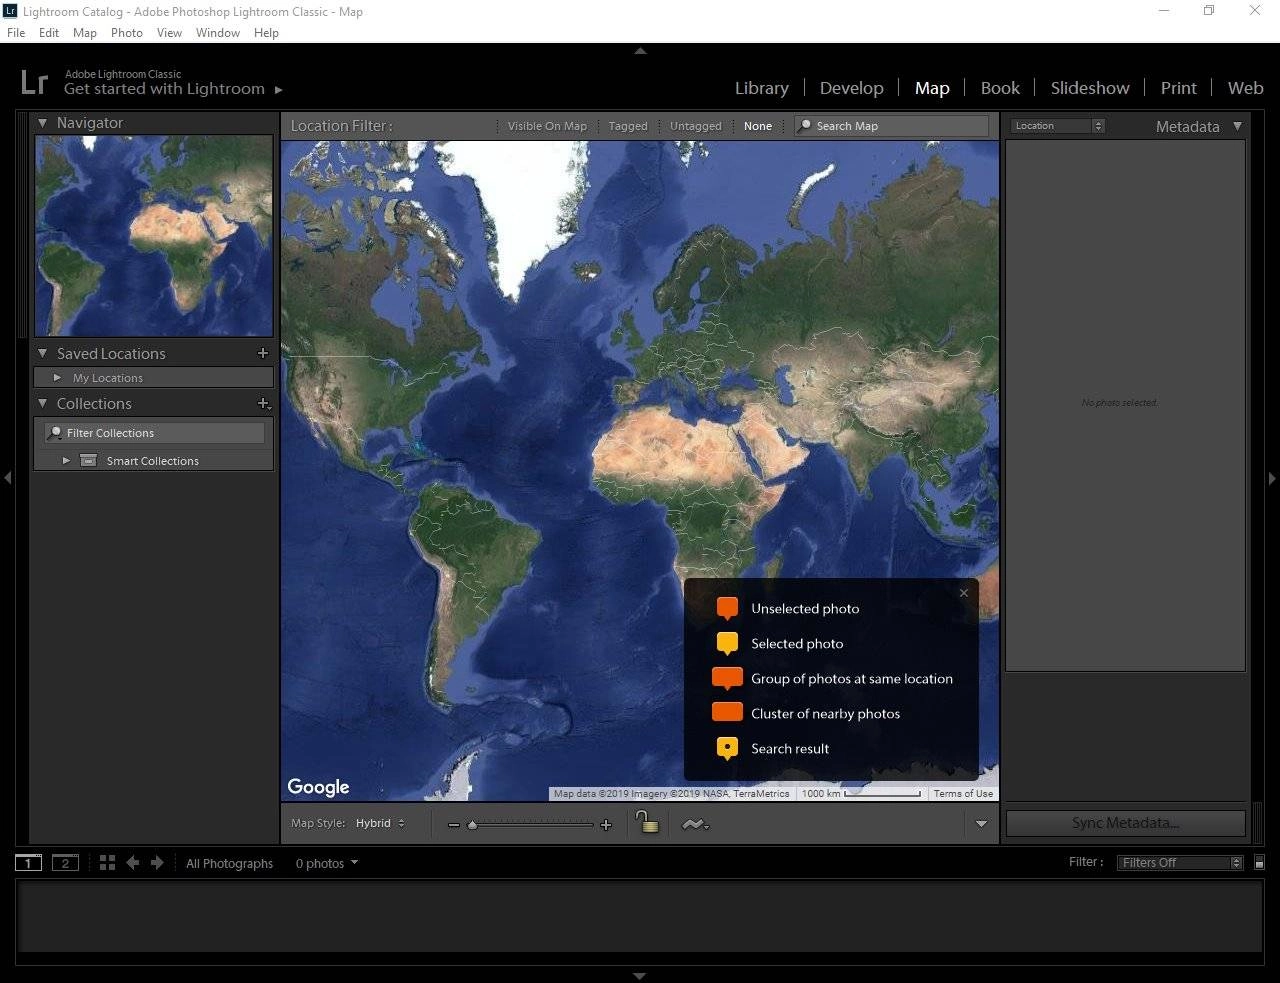Click the Sync Metadata button
Image resolution: width=1280 pixels, height=983 pixels.
(x=1126, y=823)
